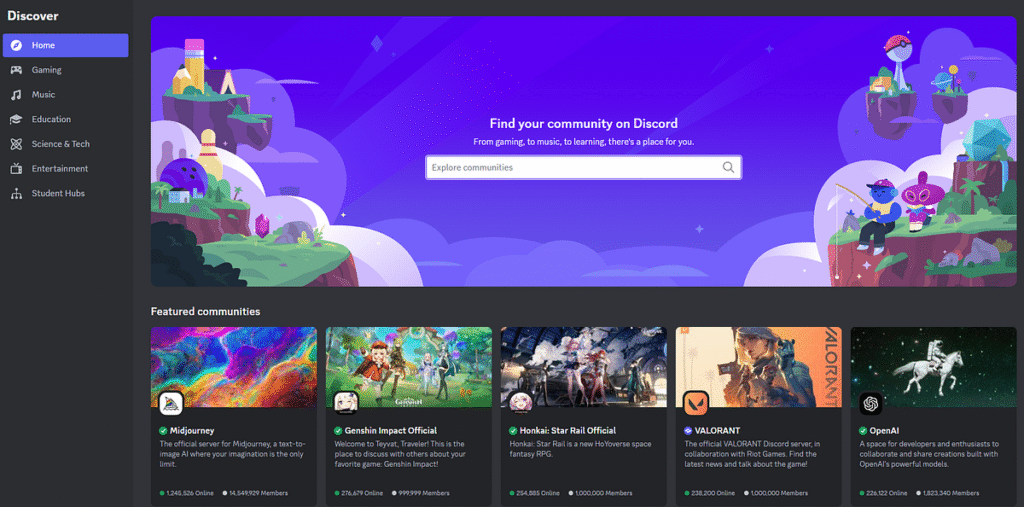Open the Genshin Impact banner image
1024x507 pixels.
[409, 367]
